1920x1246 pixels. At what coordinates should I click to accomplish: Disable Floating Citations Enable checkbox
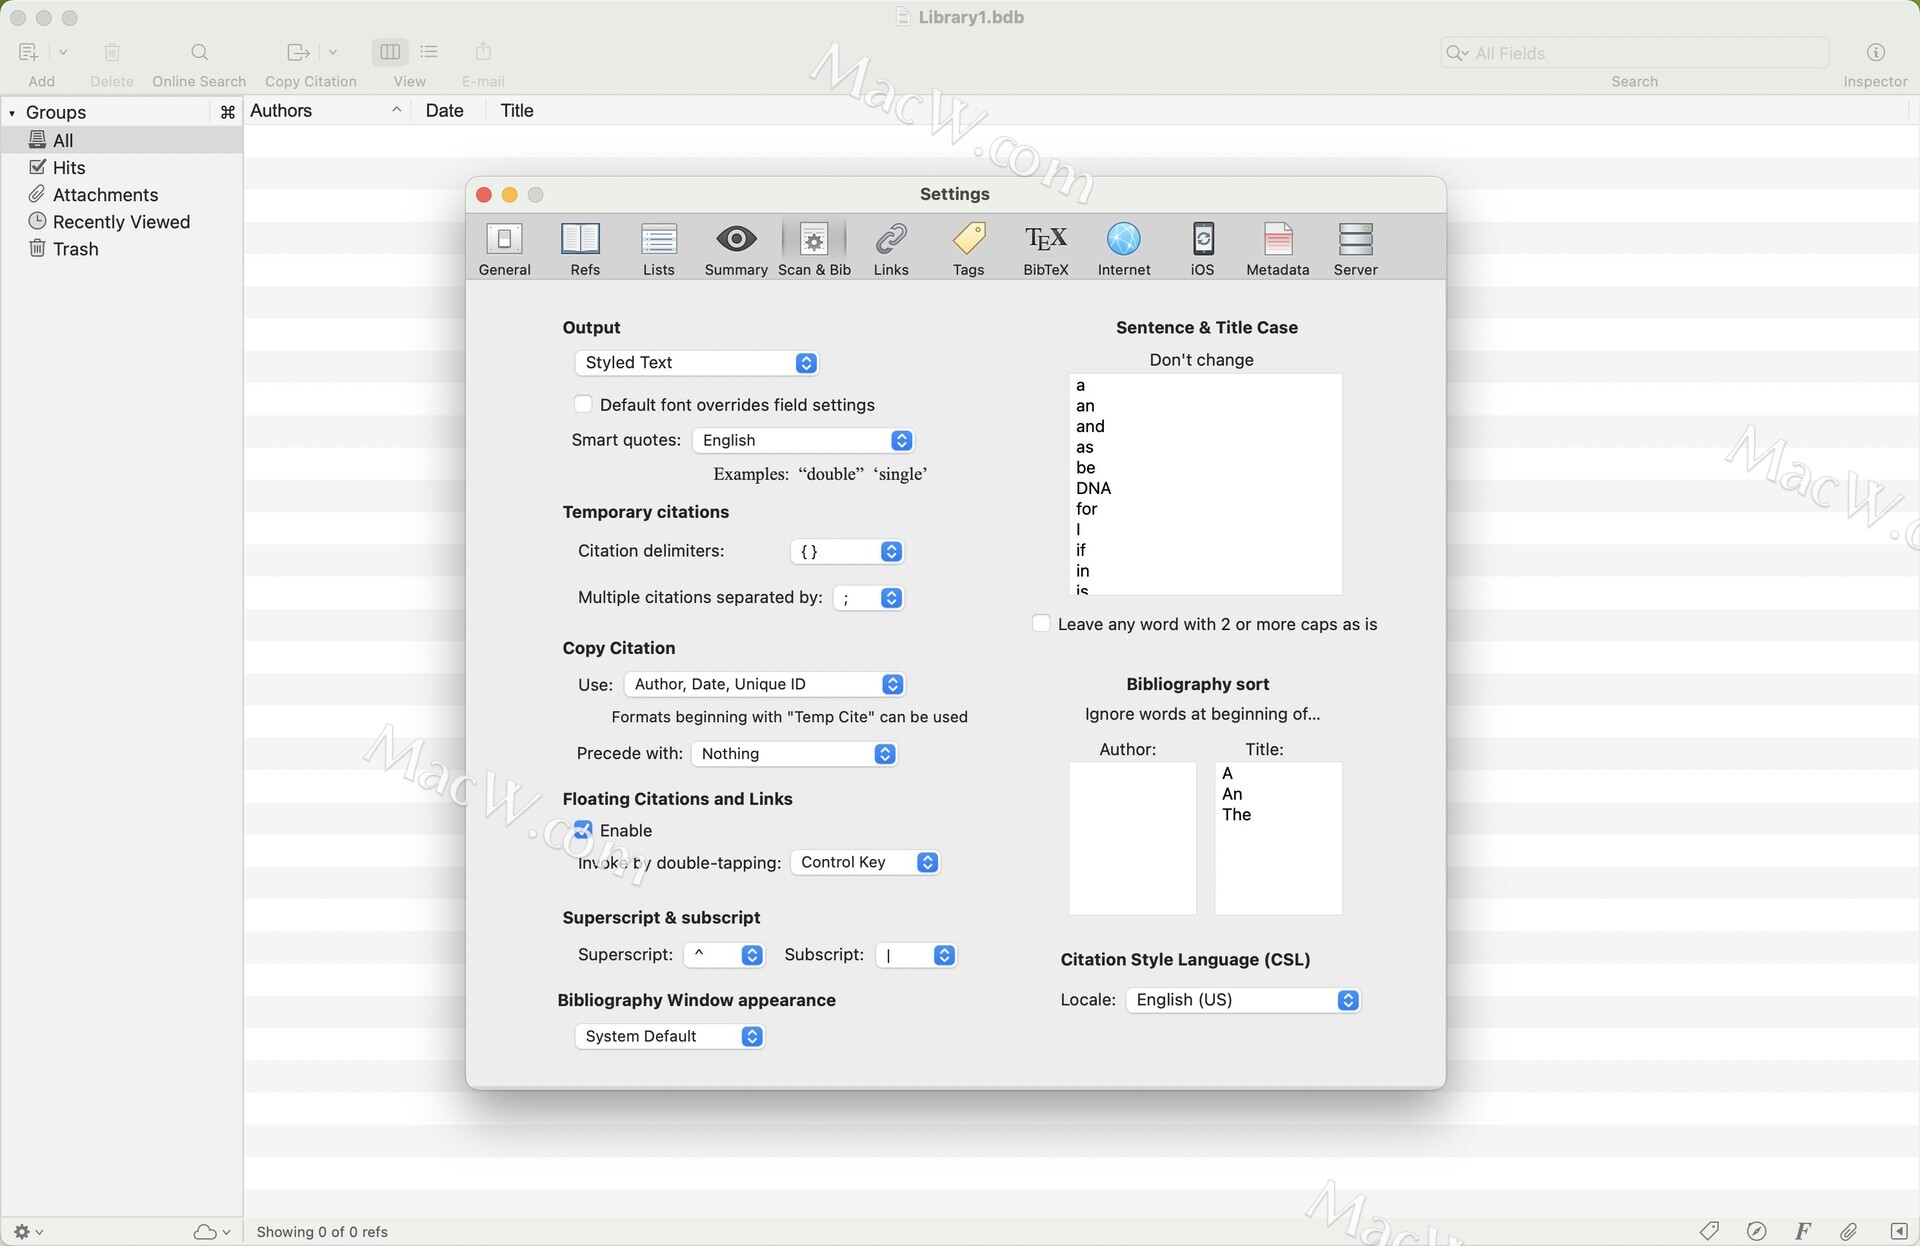[x=583, y=830]
